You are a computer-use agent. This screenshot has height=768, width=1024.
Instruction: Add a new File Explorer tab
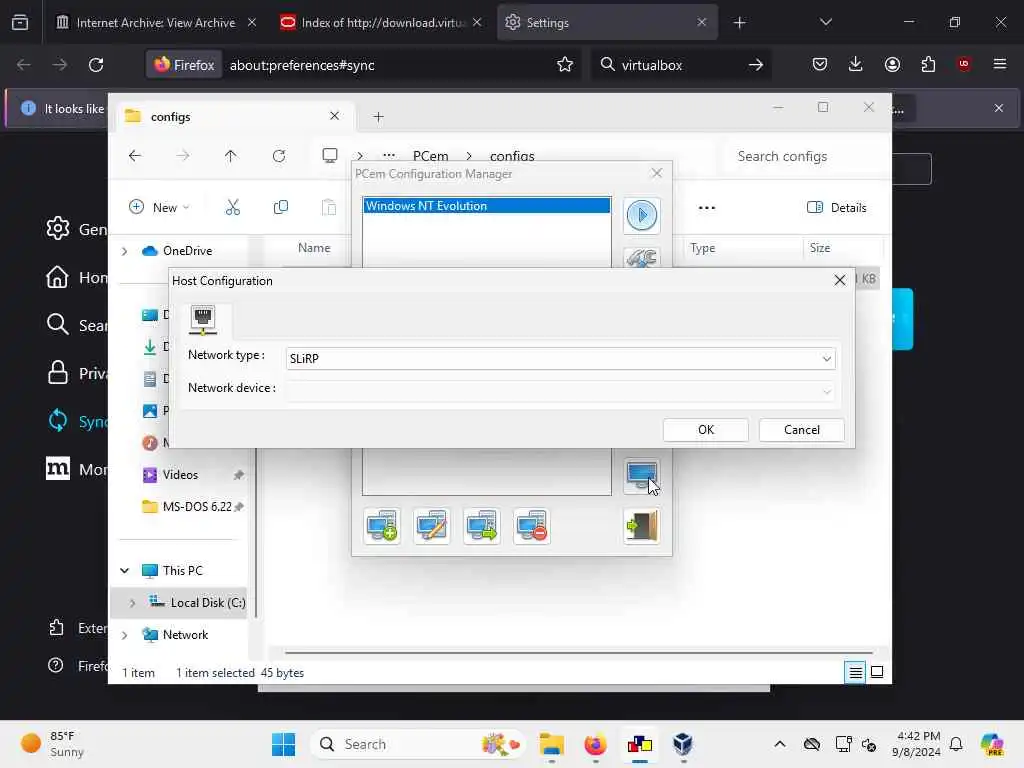[x=378, y=117]
